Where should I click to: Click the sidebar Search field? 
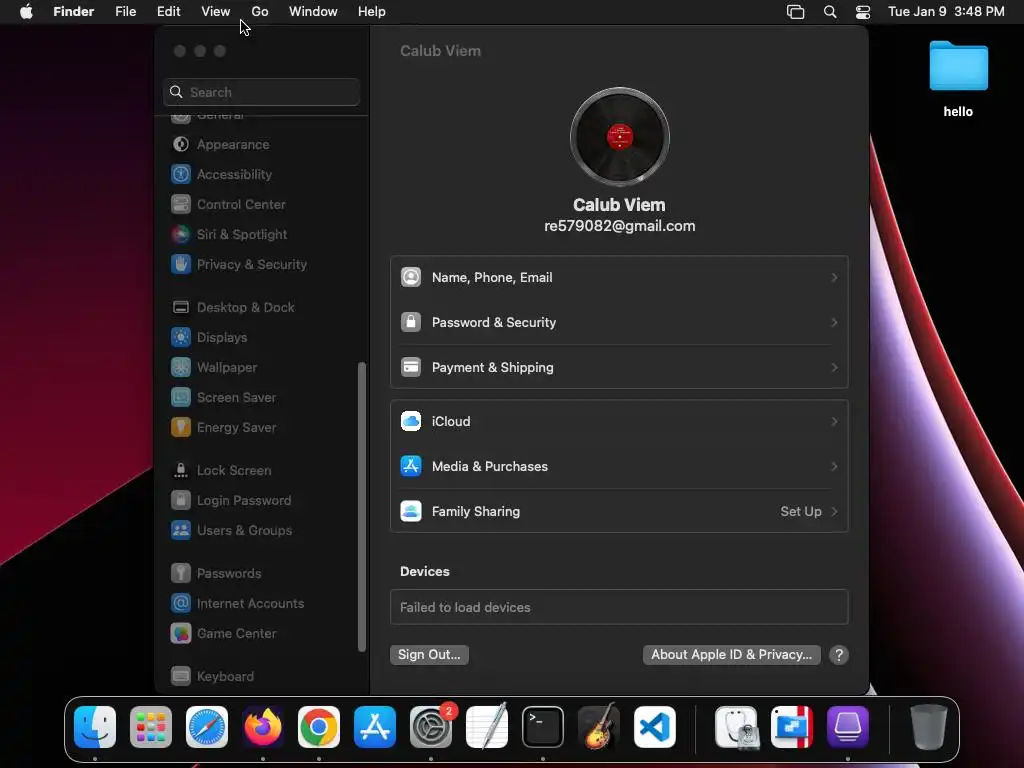click(261, 93)
